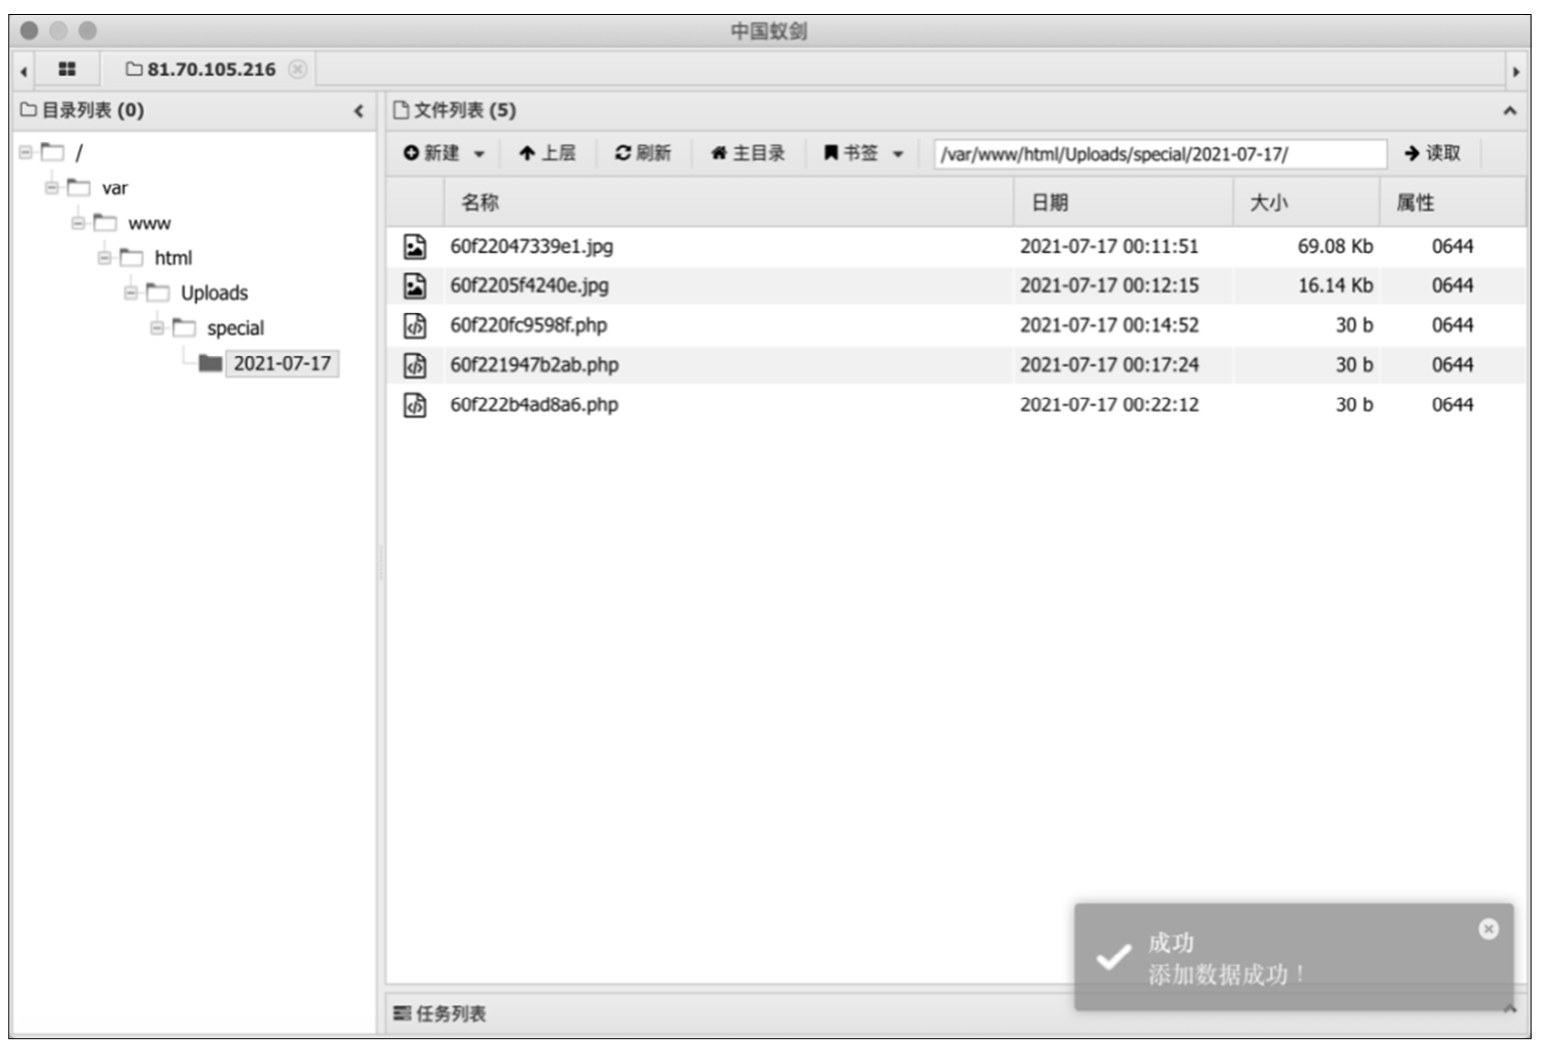Click the tab bar left scroll arrow
The height and width of the screenshot is (1046, 1546).
[23, 71]
